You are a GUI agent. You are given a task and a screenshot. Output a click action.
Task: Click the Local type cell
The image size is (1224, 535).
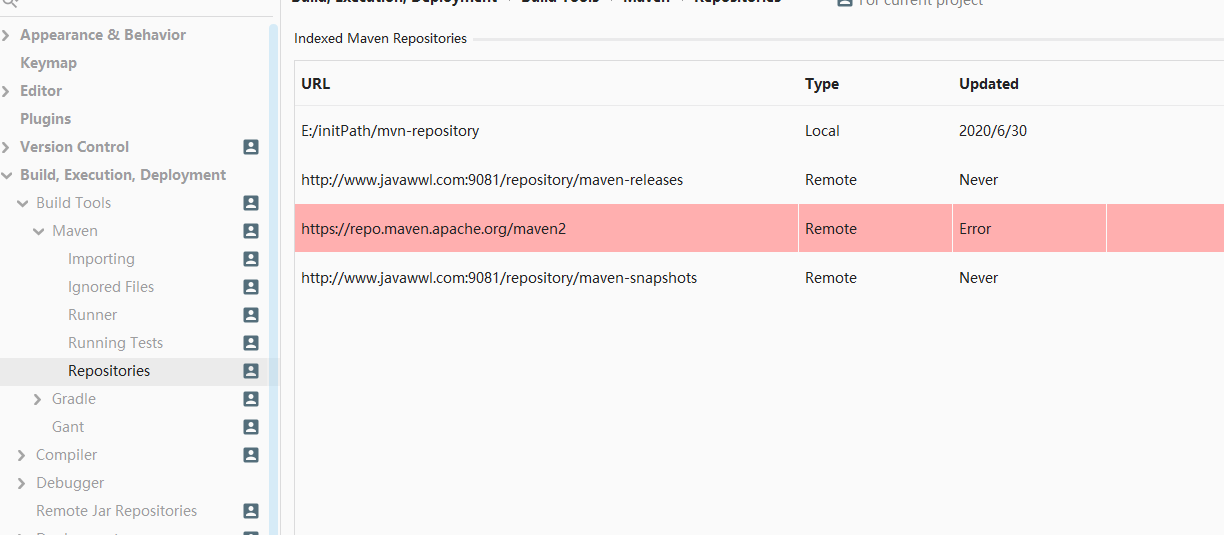click(x=822, y=131)
